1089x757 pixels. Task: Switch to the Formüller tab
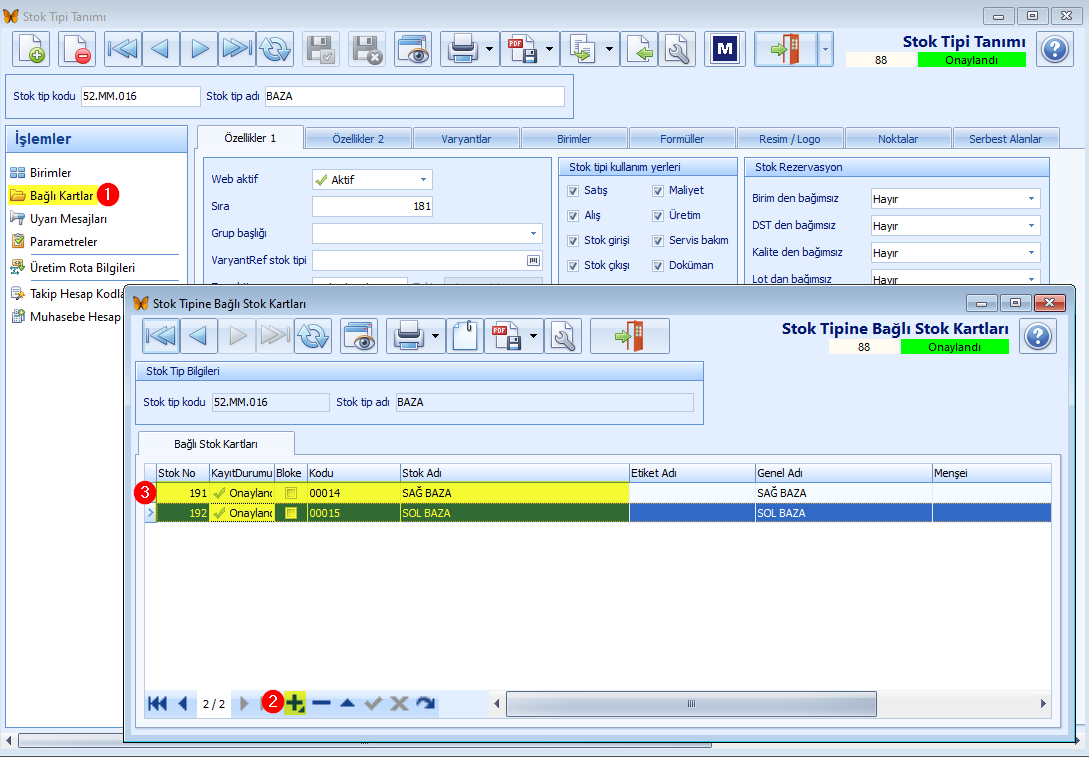[682, 139]
